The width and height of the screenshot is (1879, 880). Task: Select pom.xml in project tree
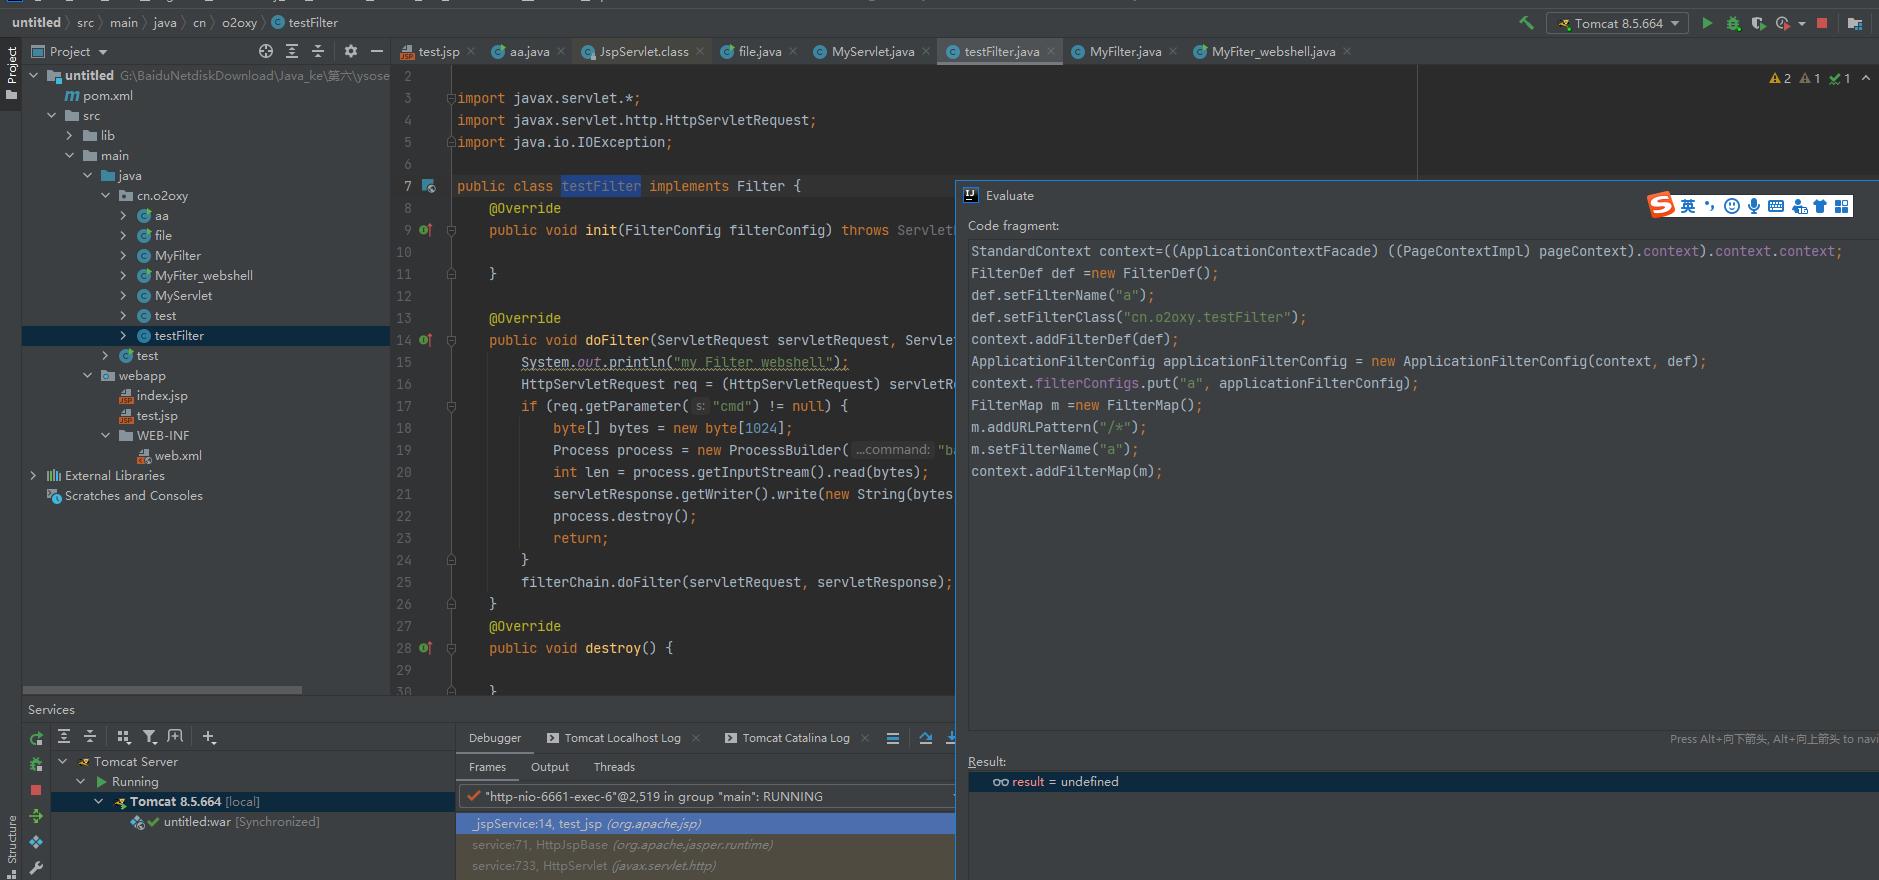107,96
